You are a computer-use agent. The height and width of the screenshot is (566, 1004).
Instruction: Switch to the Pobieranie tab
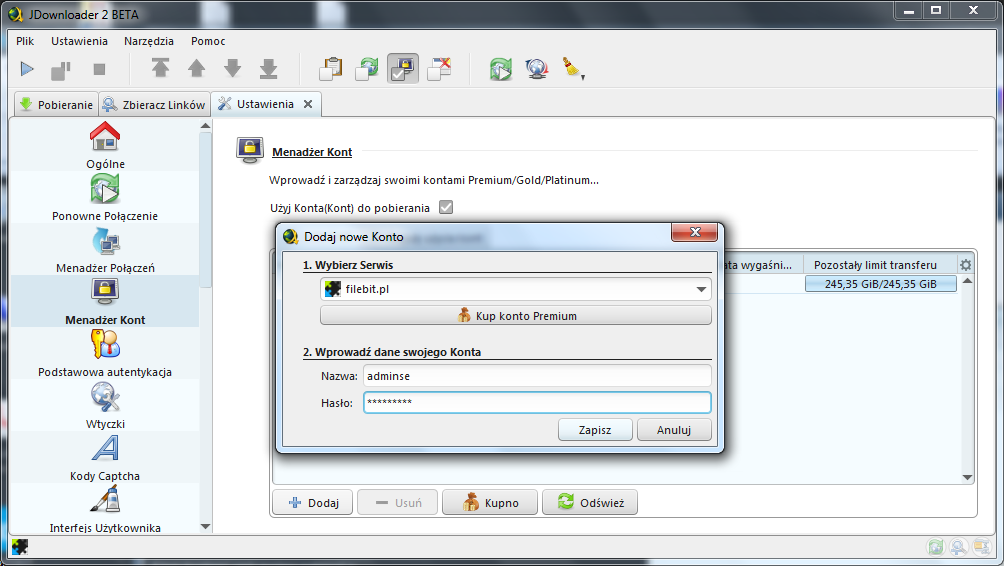[56, 104]
